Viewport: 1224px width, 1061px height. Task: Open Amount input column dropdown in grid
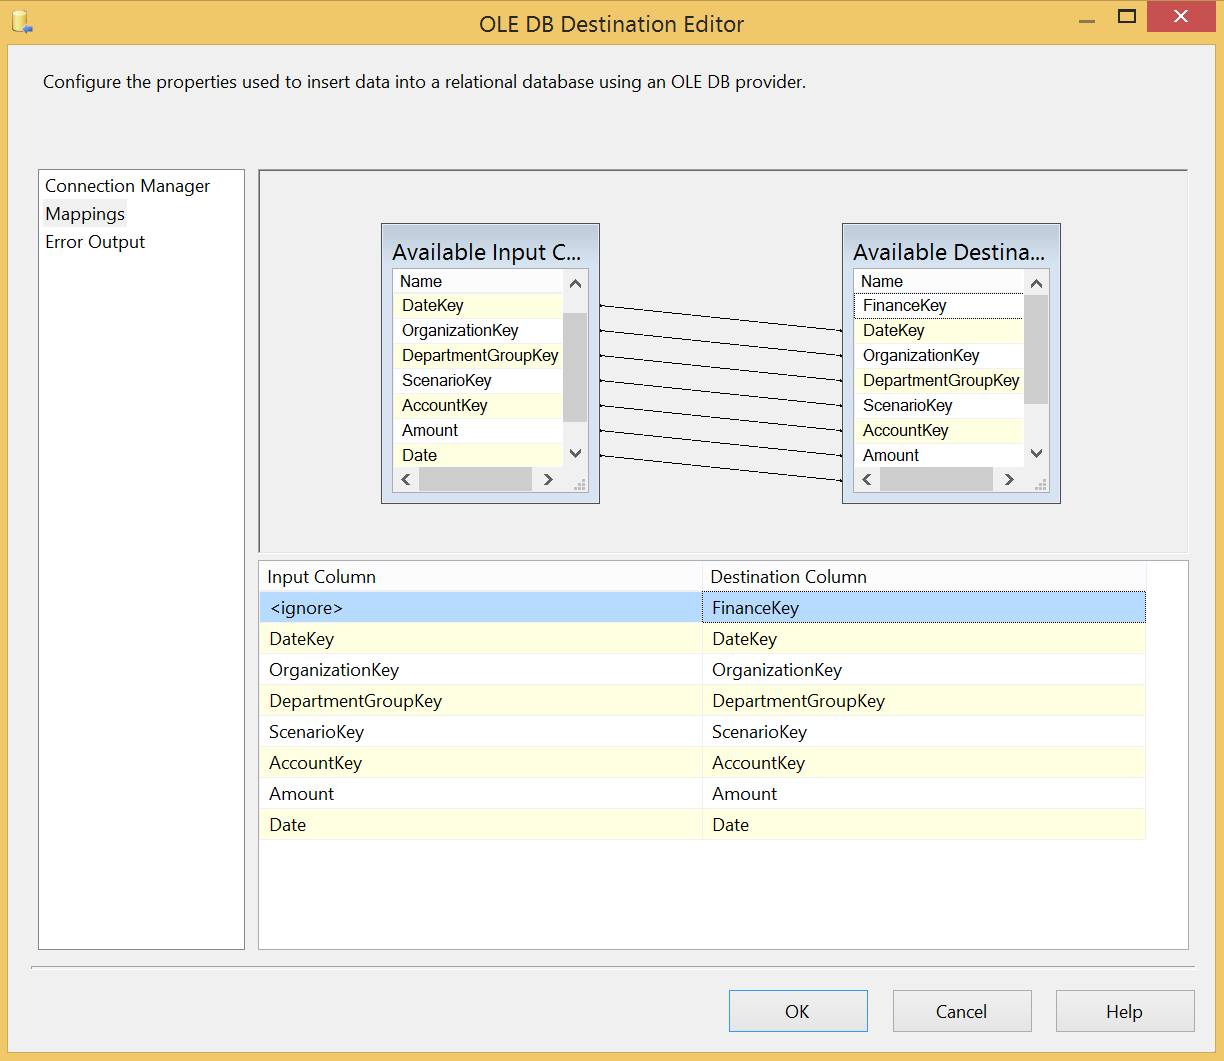pyautogui.click(x=480, y=794)
